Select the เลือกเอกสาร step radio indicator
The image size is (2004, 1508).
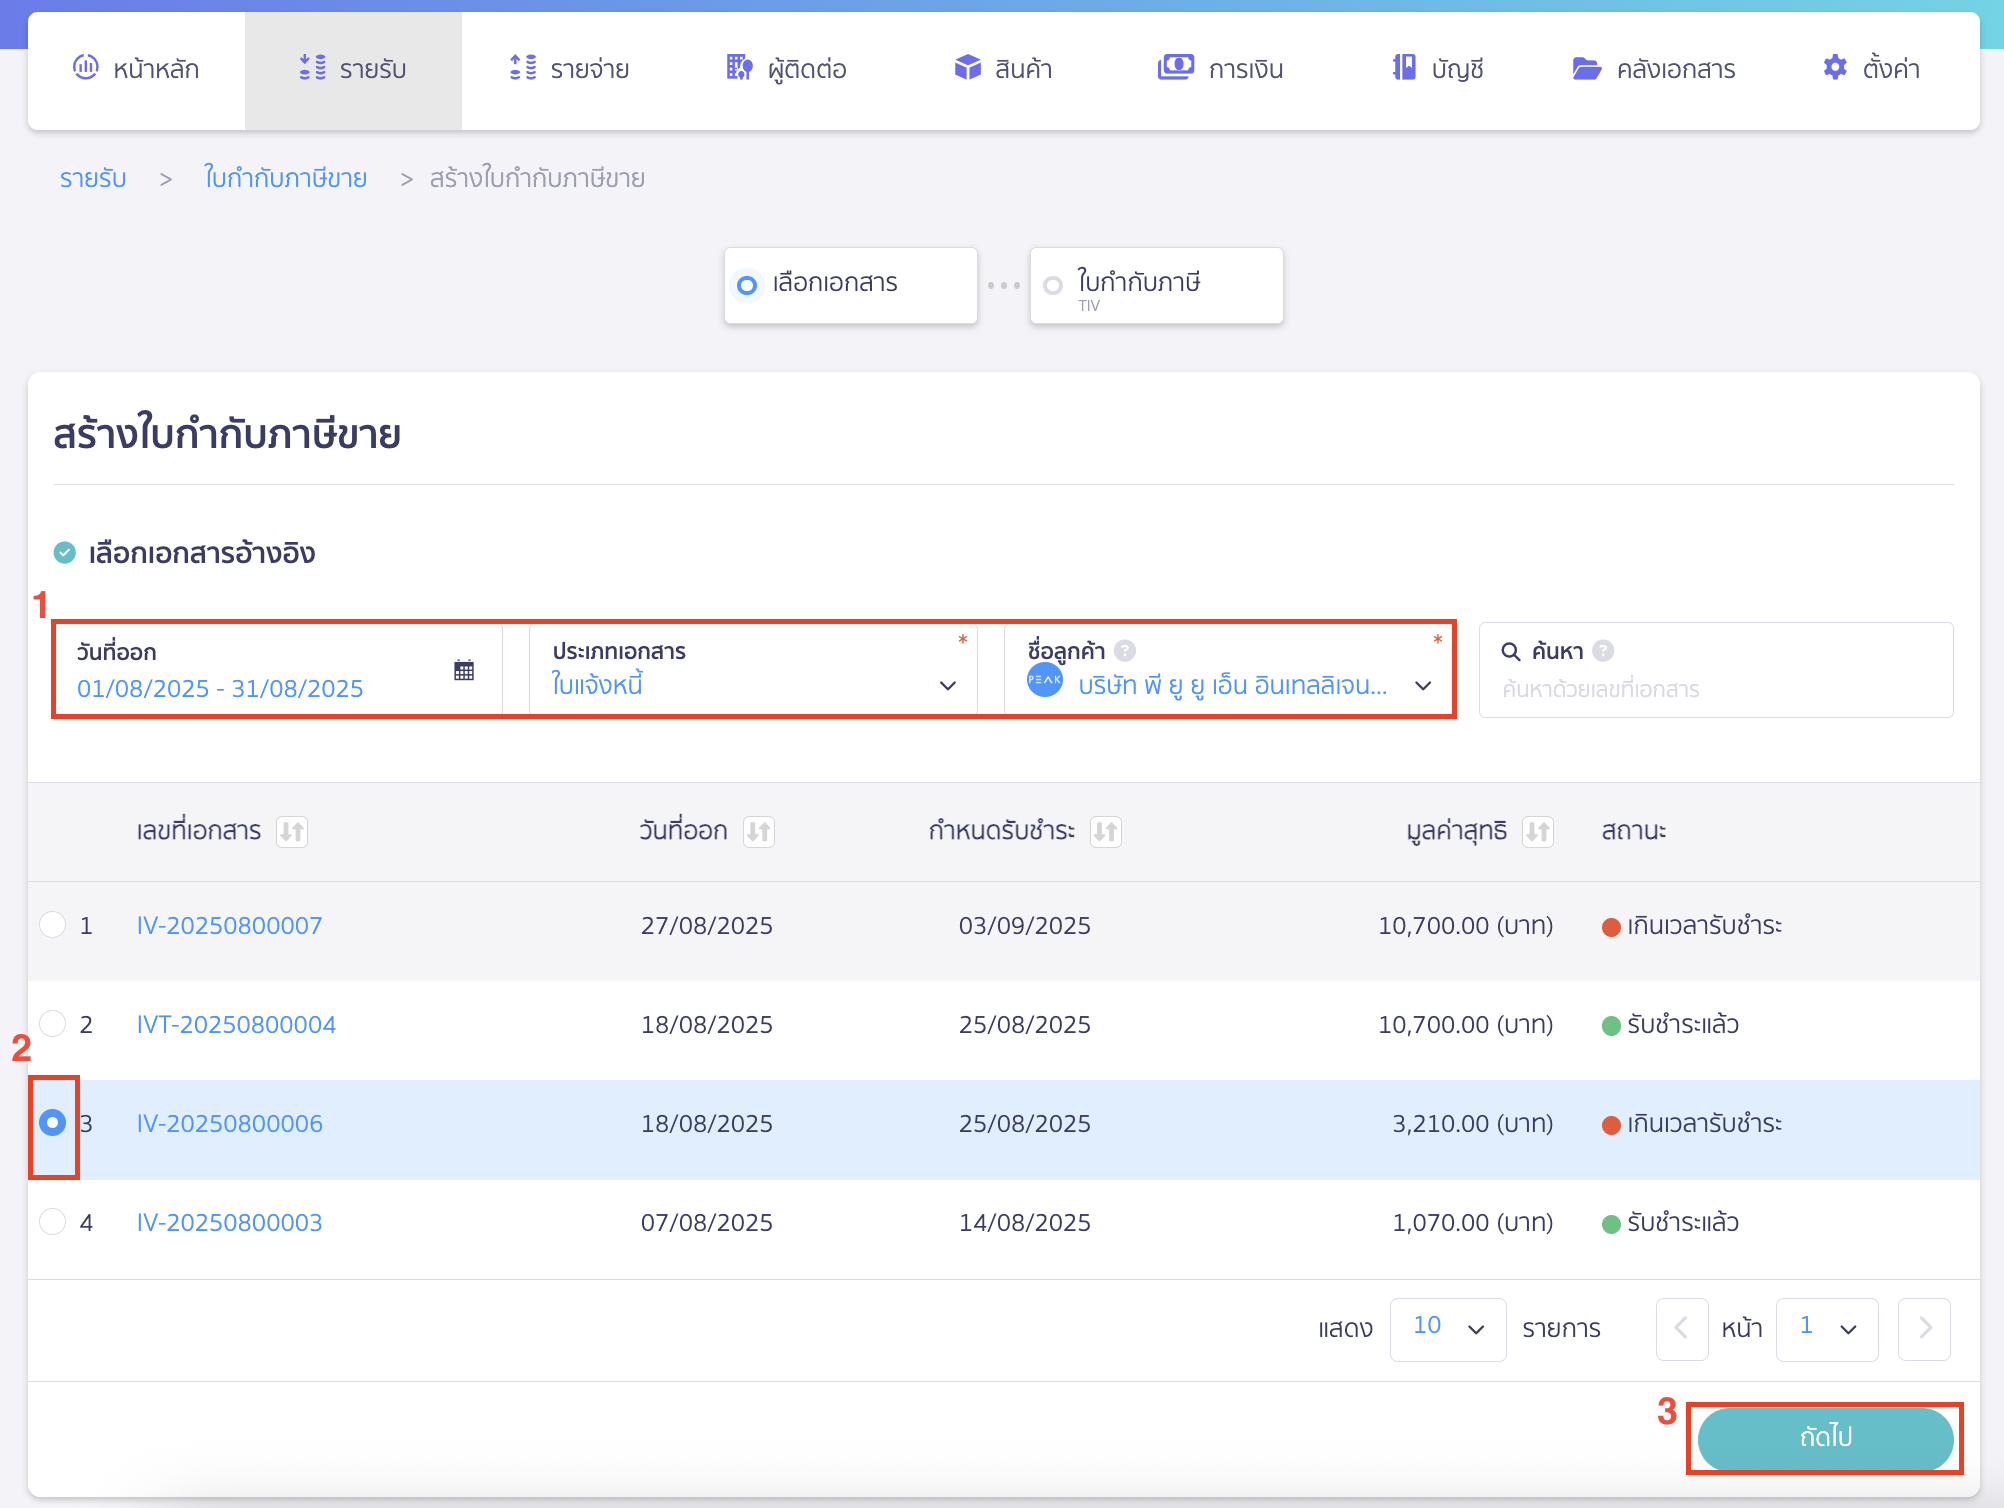pyautogui.click(x=746, y=285)
